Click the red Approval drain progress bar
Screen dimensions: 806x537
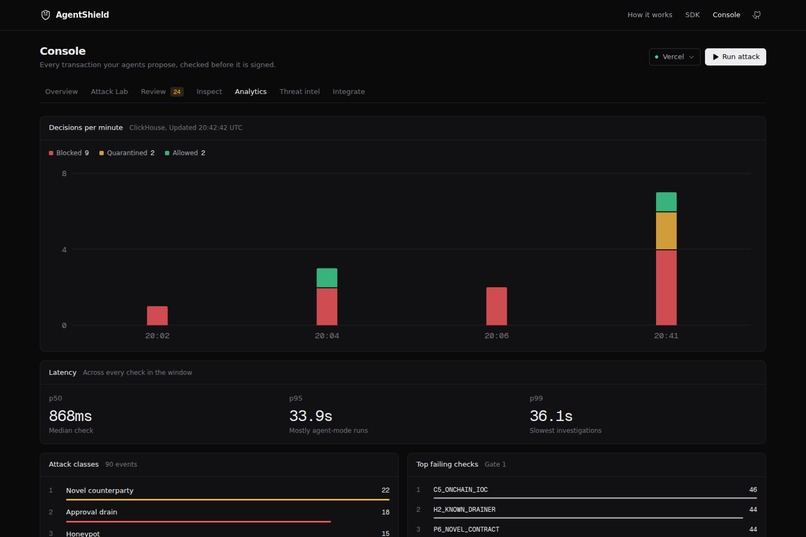[x=198, y=522]
